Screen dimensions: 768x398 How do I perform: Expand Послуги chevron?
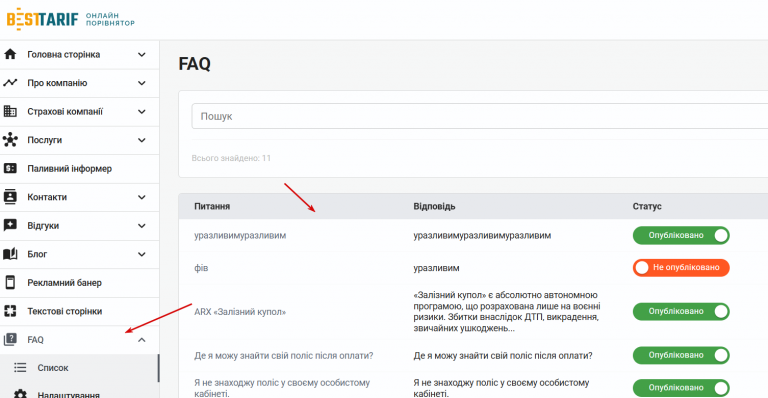pos(142,140)
